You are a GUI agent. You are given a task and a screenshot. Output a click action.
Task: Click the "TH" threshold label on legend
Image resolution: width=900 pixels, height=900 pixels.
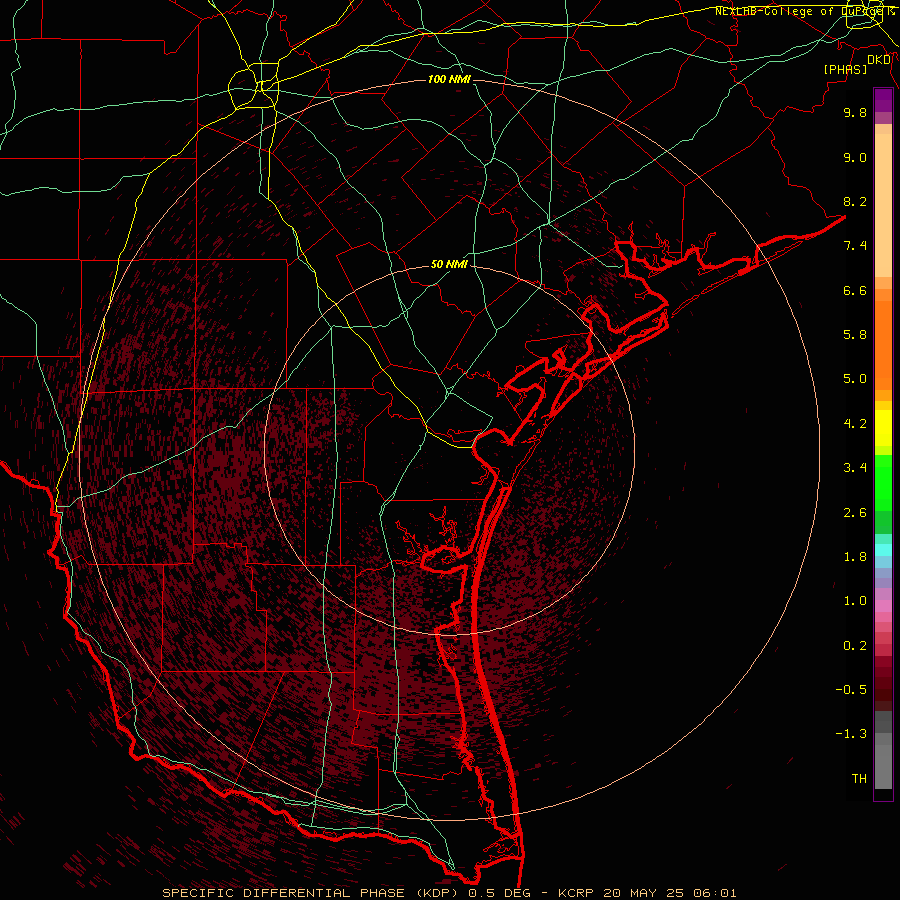click(859, 779)
